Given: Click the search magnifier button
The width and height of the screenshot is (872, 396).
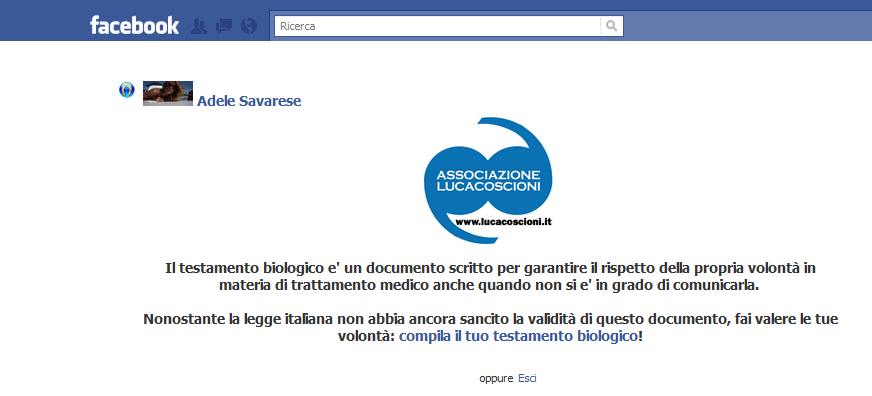Looking at the screenshot, I should pyautogui.click(x=612, y=26).
